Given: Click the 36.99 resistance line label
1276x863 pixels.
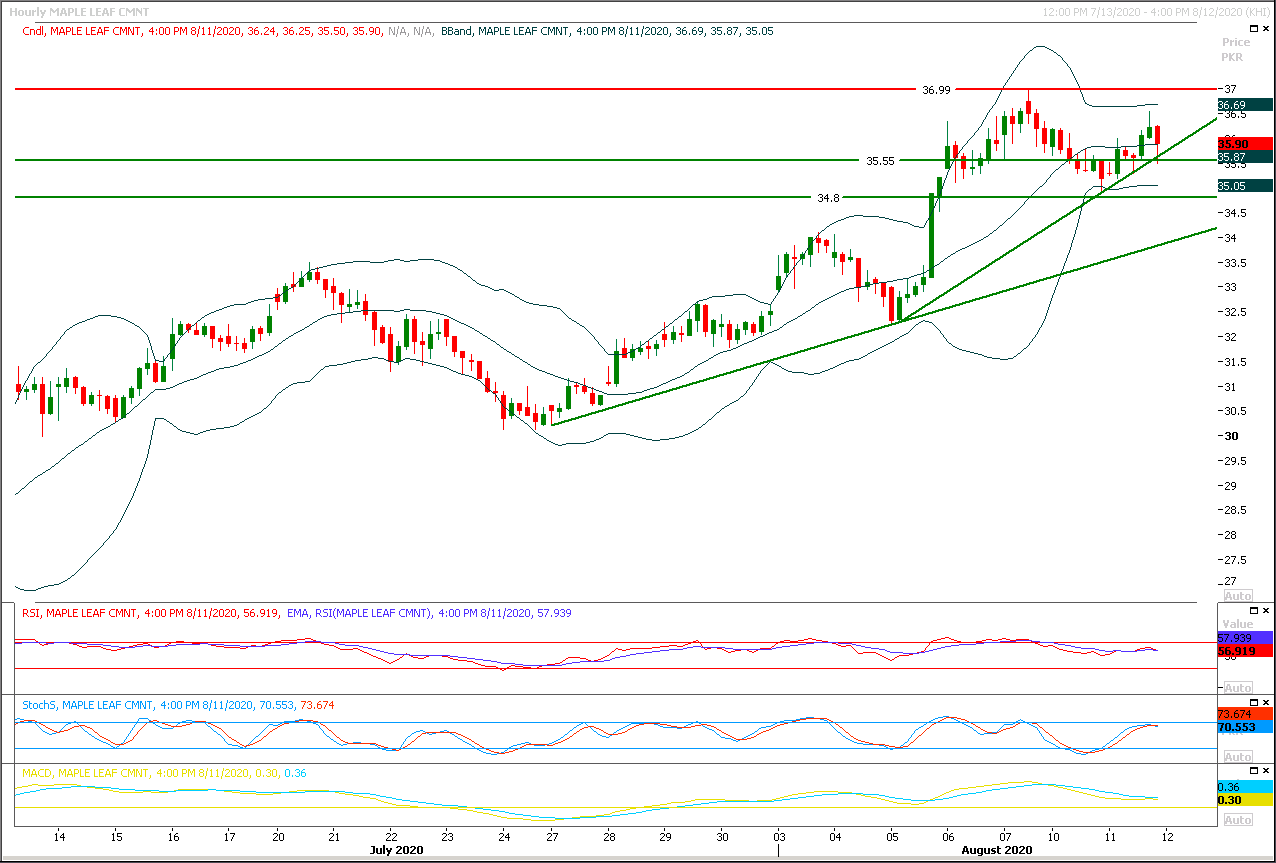Looking at the screenshot, I should point(936,90).
